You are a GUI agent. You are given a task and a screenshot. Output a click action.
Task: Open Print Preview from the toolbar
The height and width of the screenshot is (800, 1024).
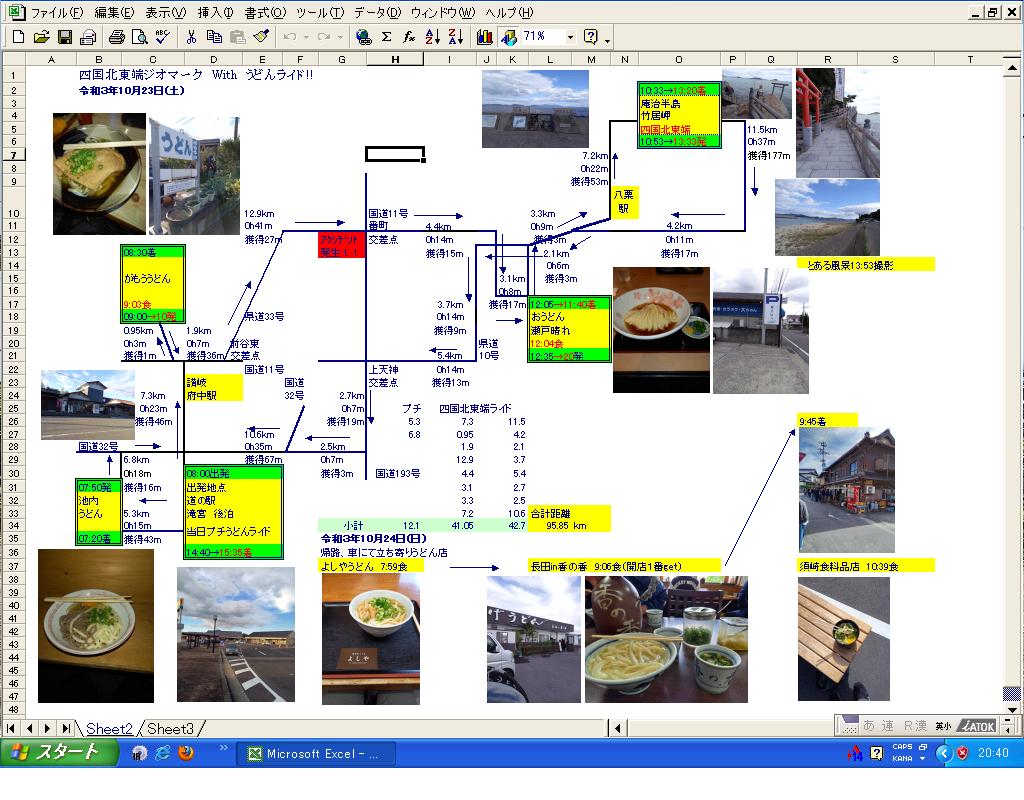139,37
